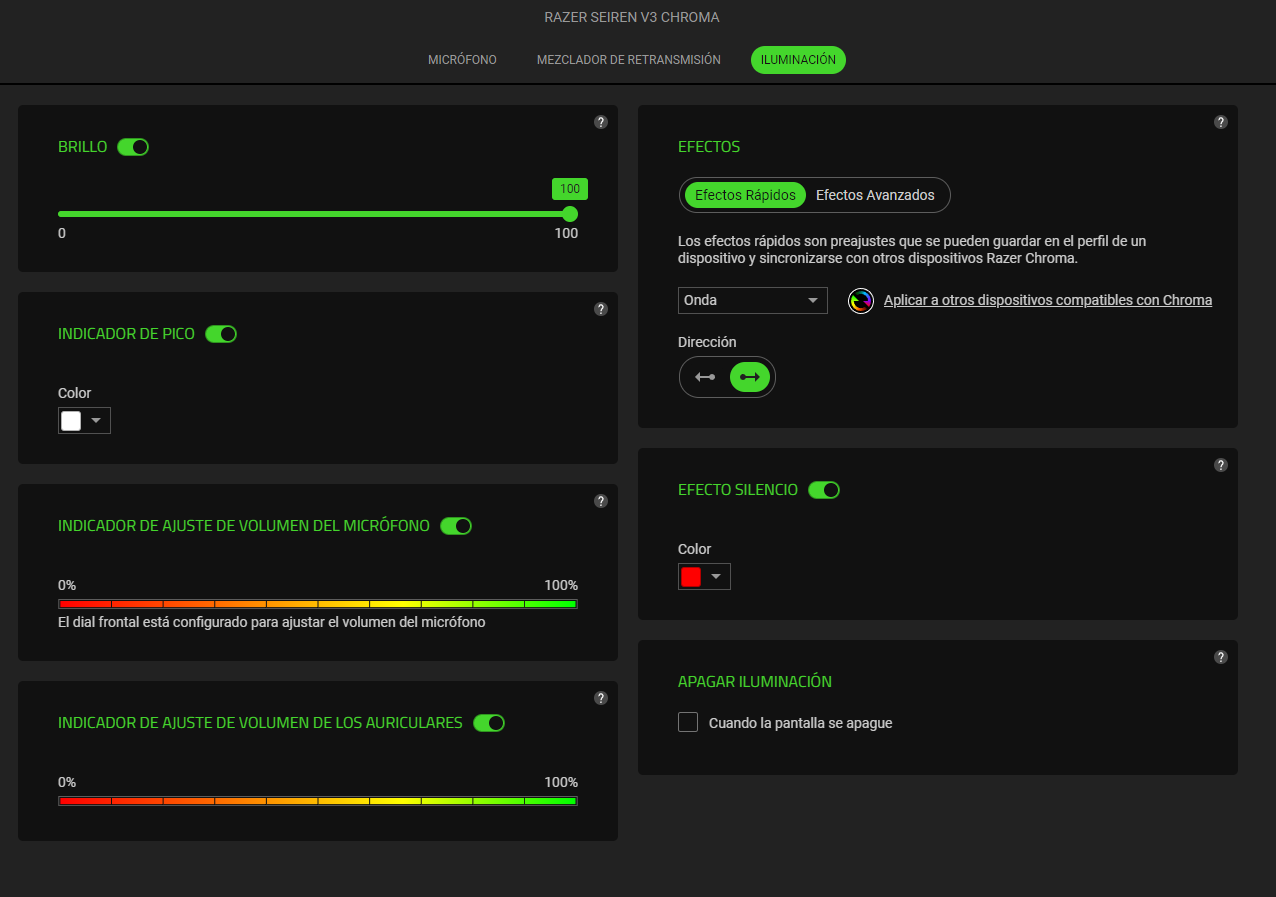Click the white peak indicator color swatch
This screenshot has height=897, width=1276.
[71, 421]
